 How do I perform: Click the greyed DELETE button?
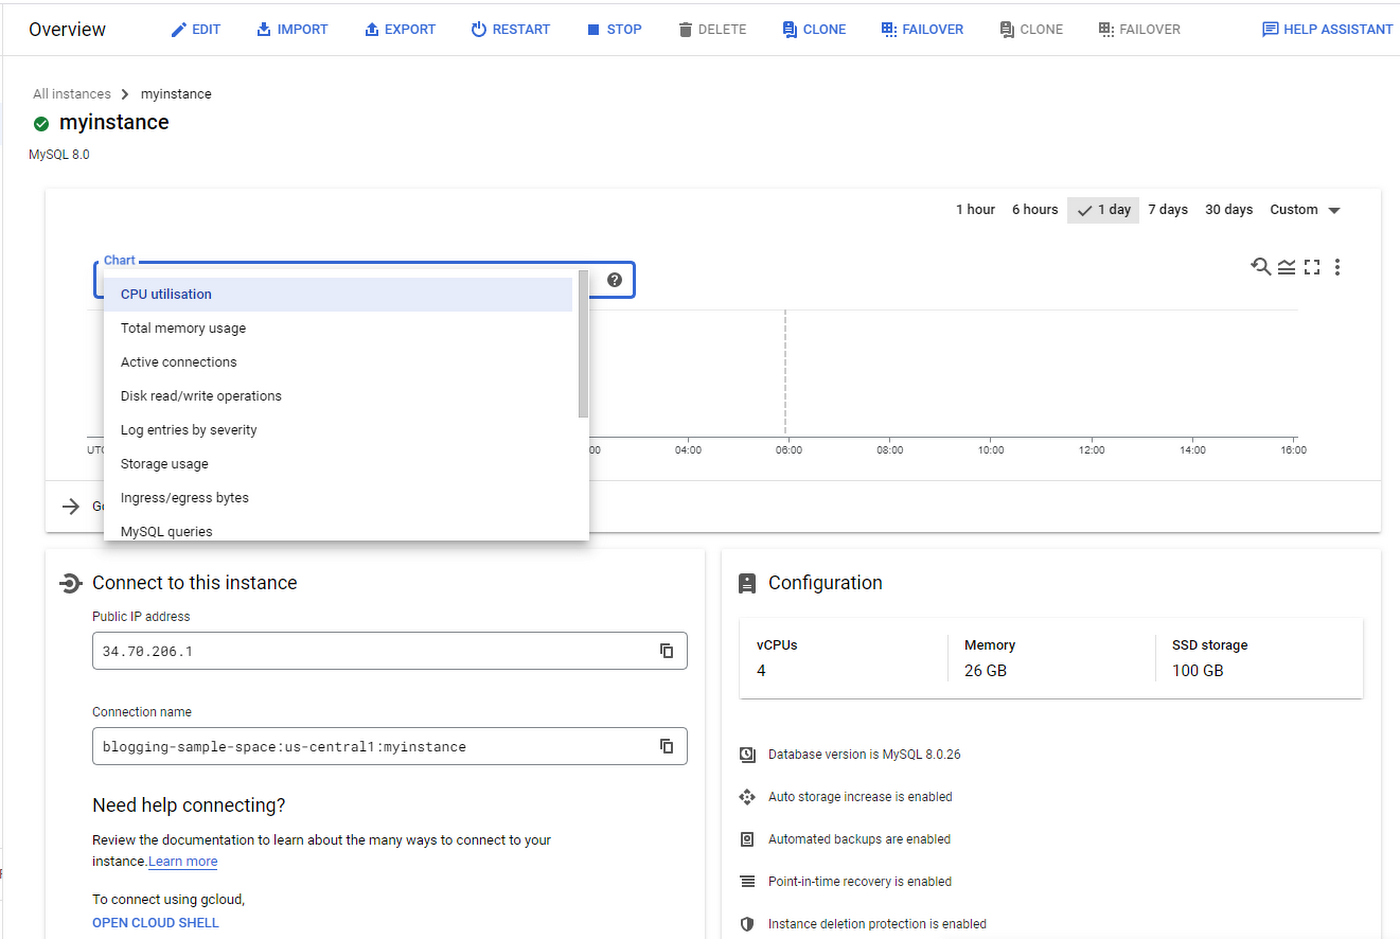[712, 29]
